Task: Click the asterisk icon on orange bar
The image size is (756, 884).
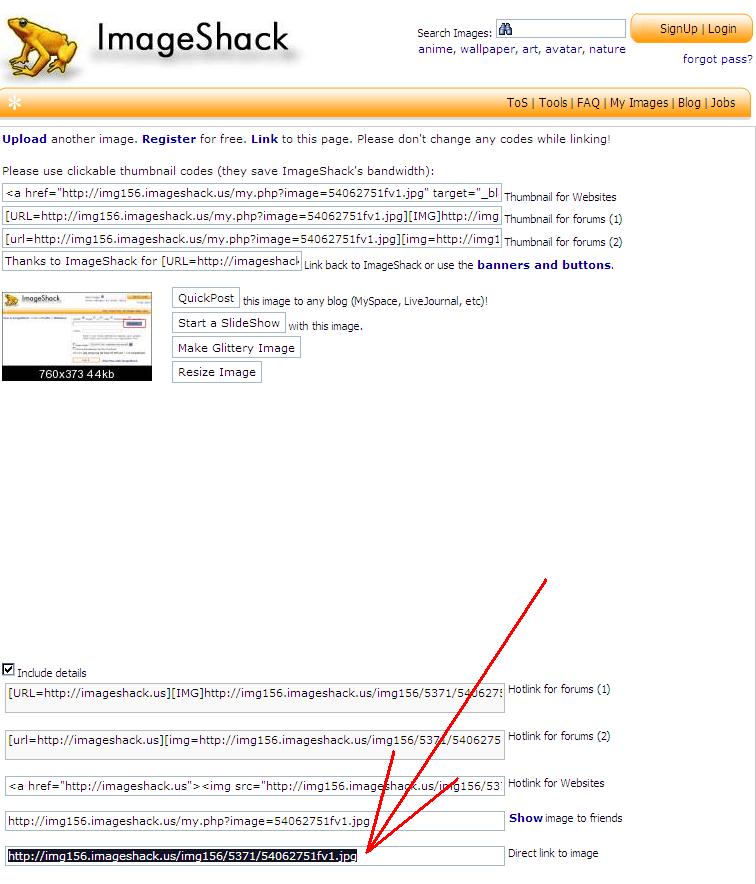Action: (x=15, y=103)
